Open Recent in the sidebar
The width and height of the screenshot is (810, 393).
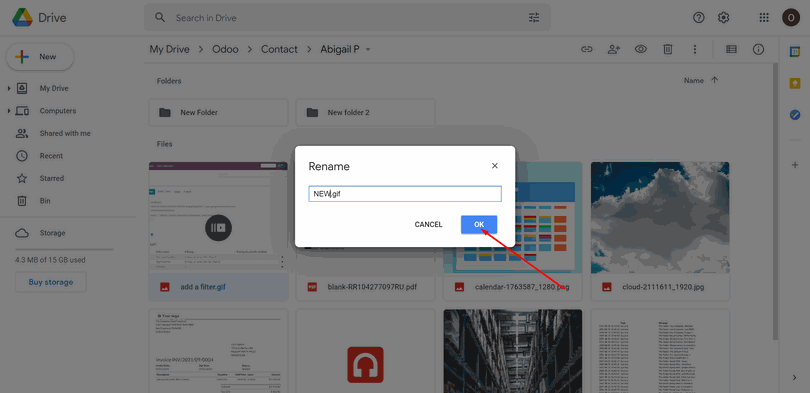(x=51, y=155)
